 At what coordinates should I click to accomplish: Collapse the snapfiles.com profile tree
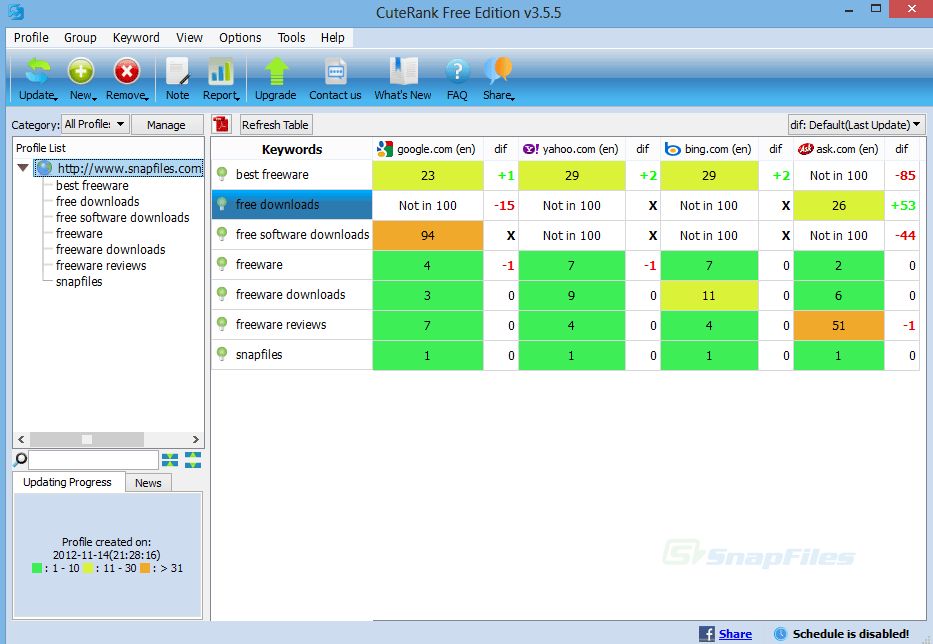23,168
